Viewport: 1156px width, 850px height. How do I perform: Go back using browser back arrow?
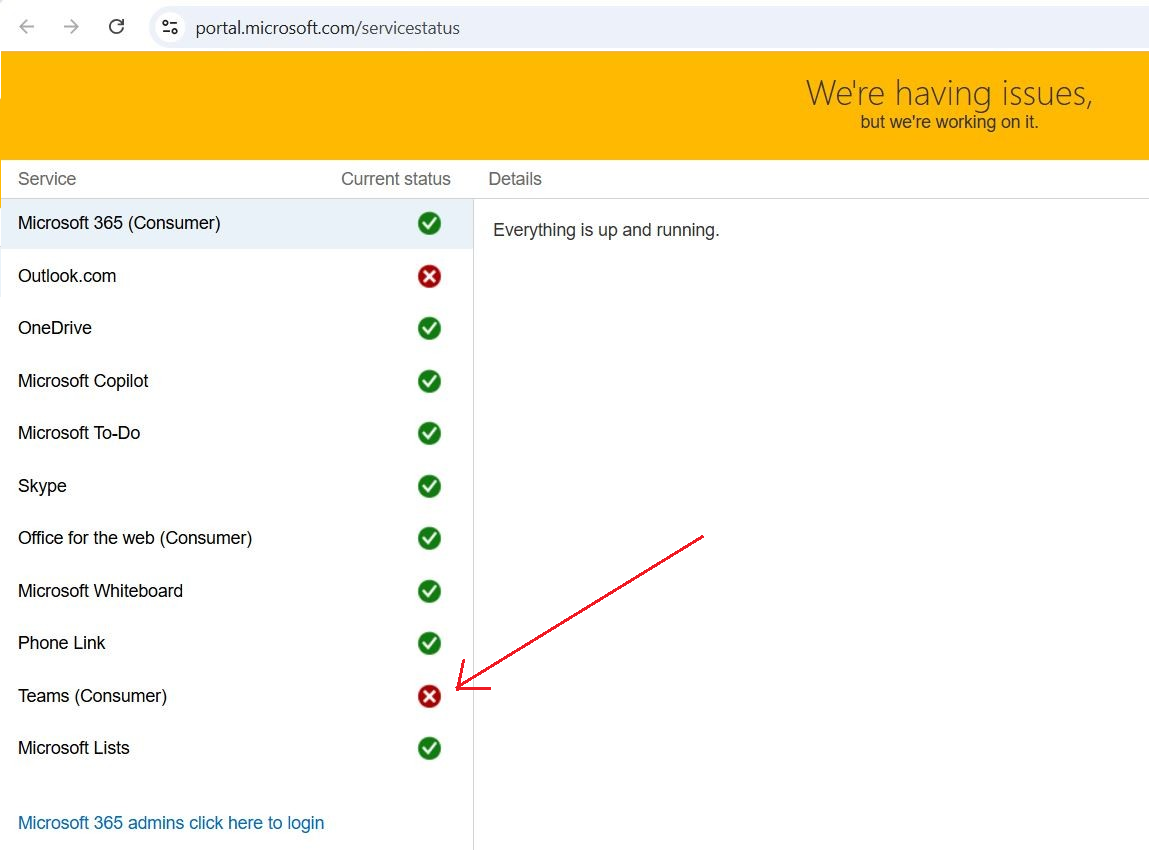pyautogui.click(x=27, y=27)
